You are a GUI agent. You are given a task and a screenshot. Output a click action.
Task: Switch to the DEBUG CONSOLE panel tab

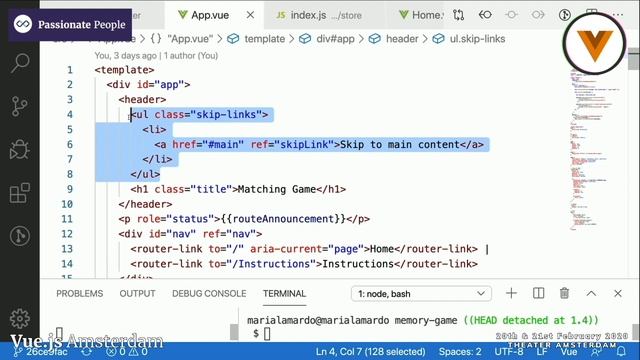pos(209,293)
